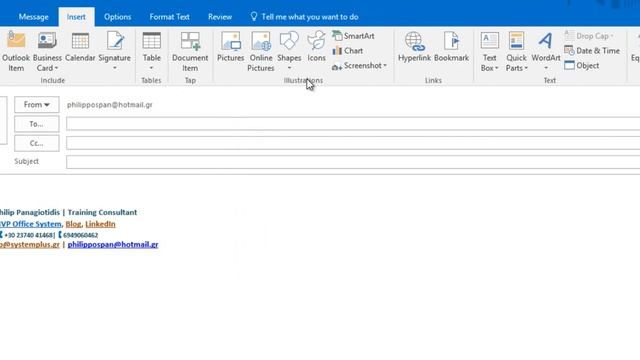
Task: Open the LinkedIn signature link
Action: tap(100, 224)
